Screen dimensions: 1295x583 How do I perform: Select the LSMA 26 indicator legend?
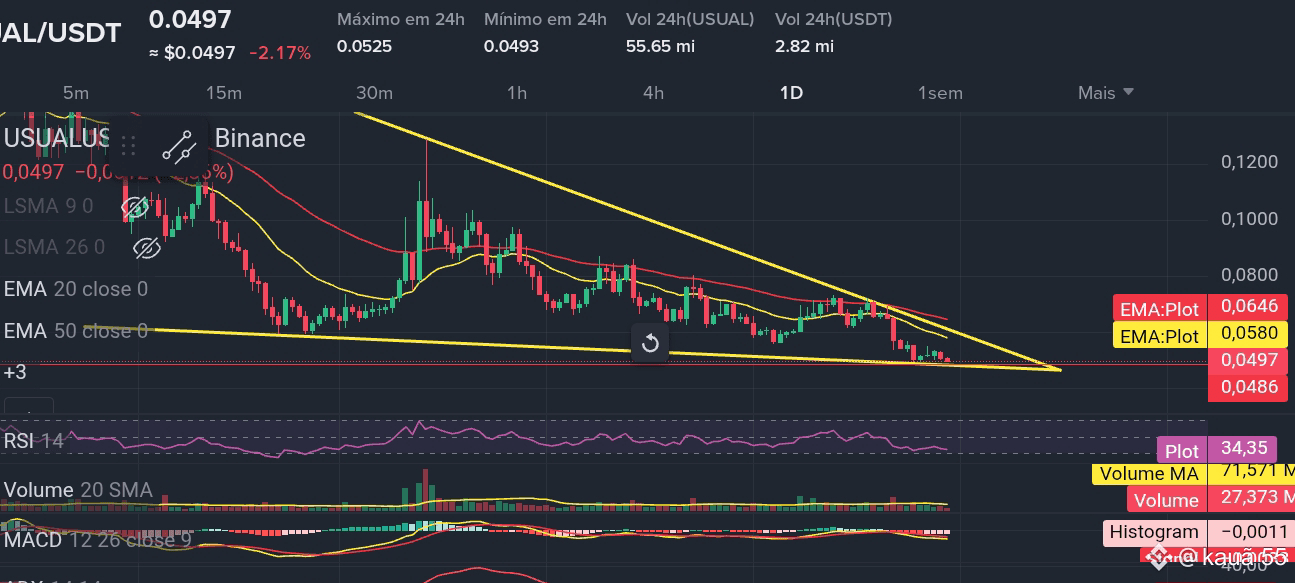point(54,247)
